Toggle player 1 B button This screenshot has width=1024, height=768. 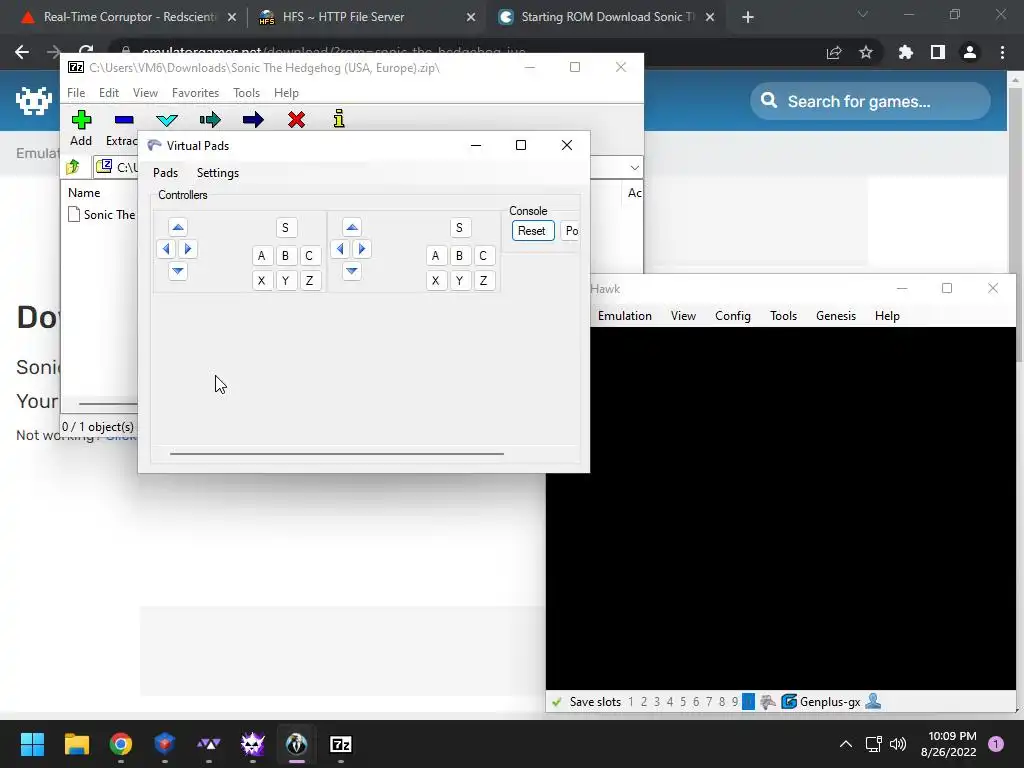(285, 255)
